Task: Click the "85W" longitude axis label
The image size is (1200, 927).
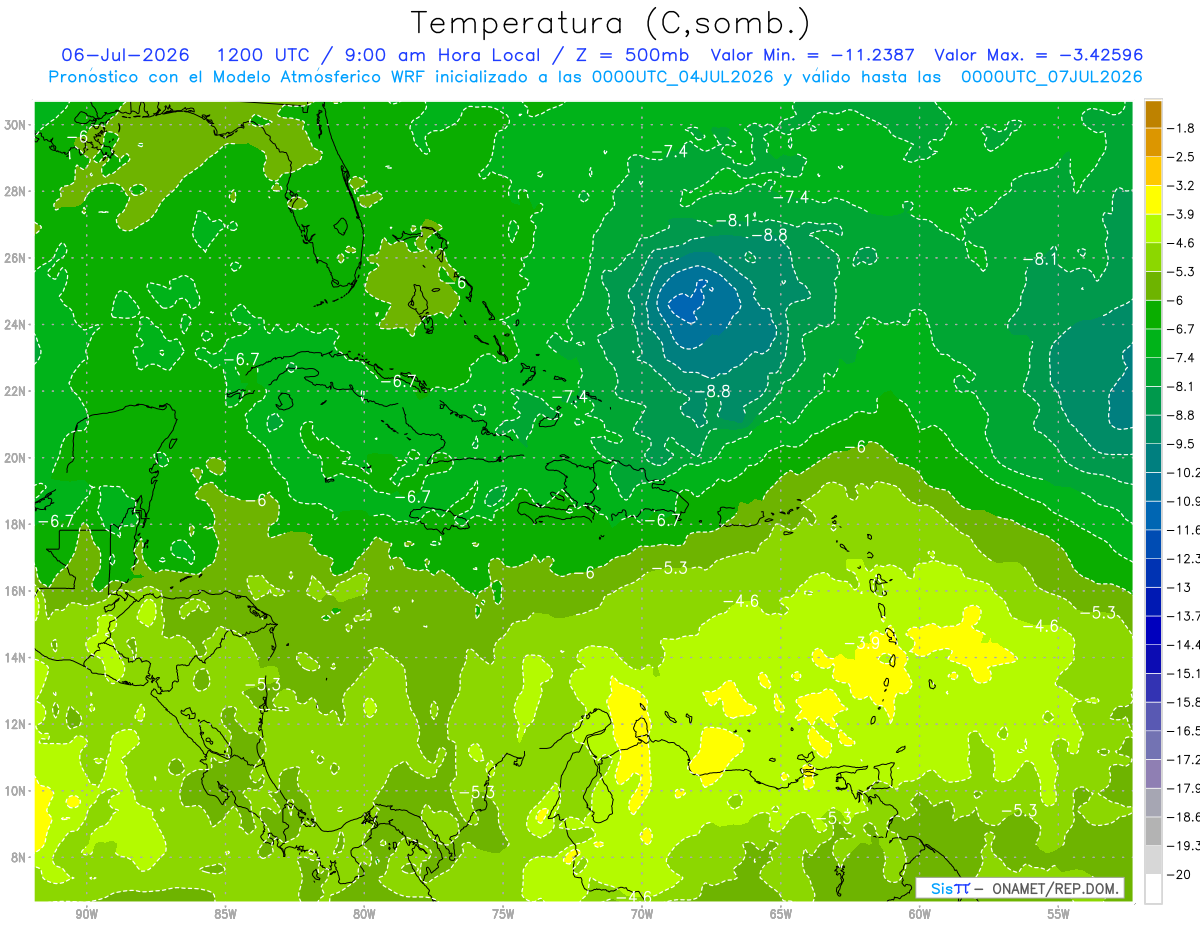Action: tap(225, 915)
